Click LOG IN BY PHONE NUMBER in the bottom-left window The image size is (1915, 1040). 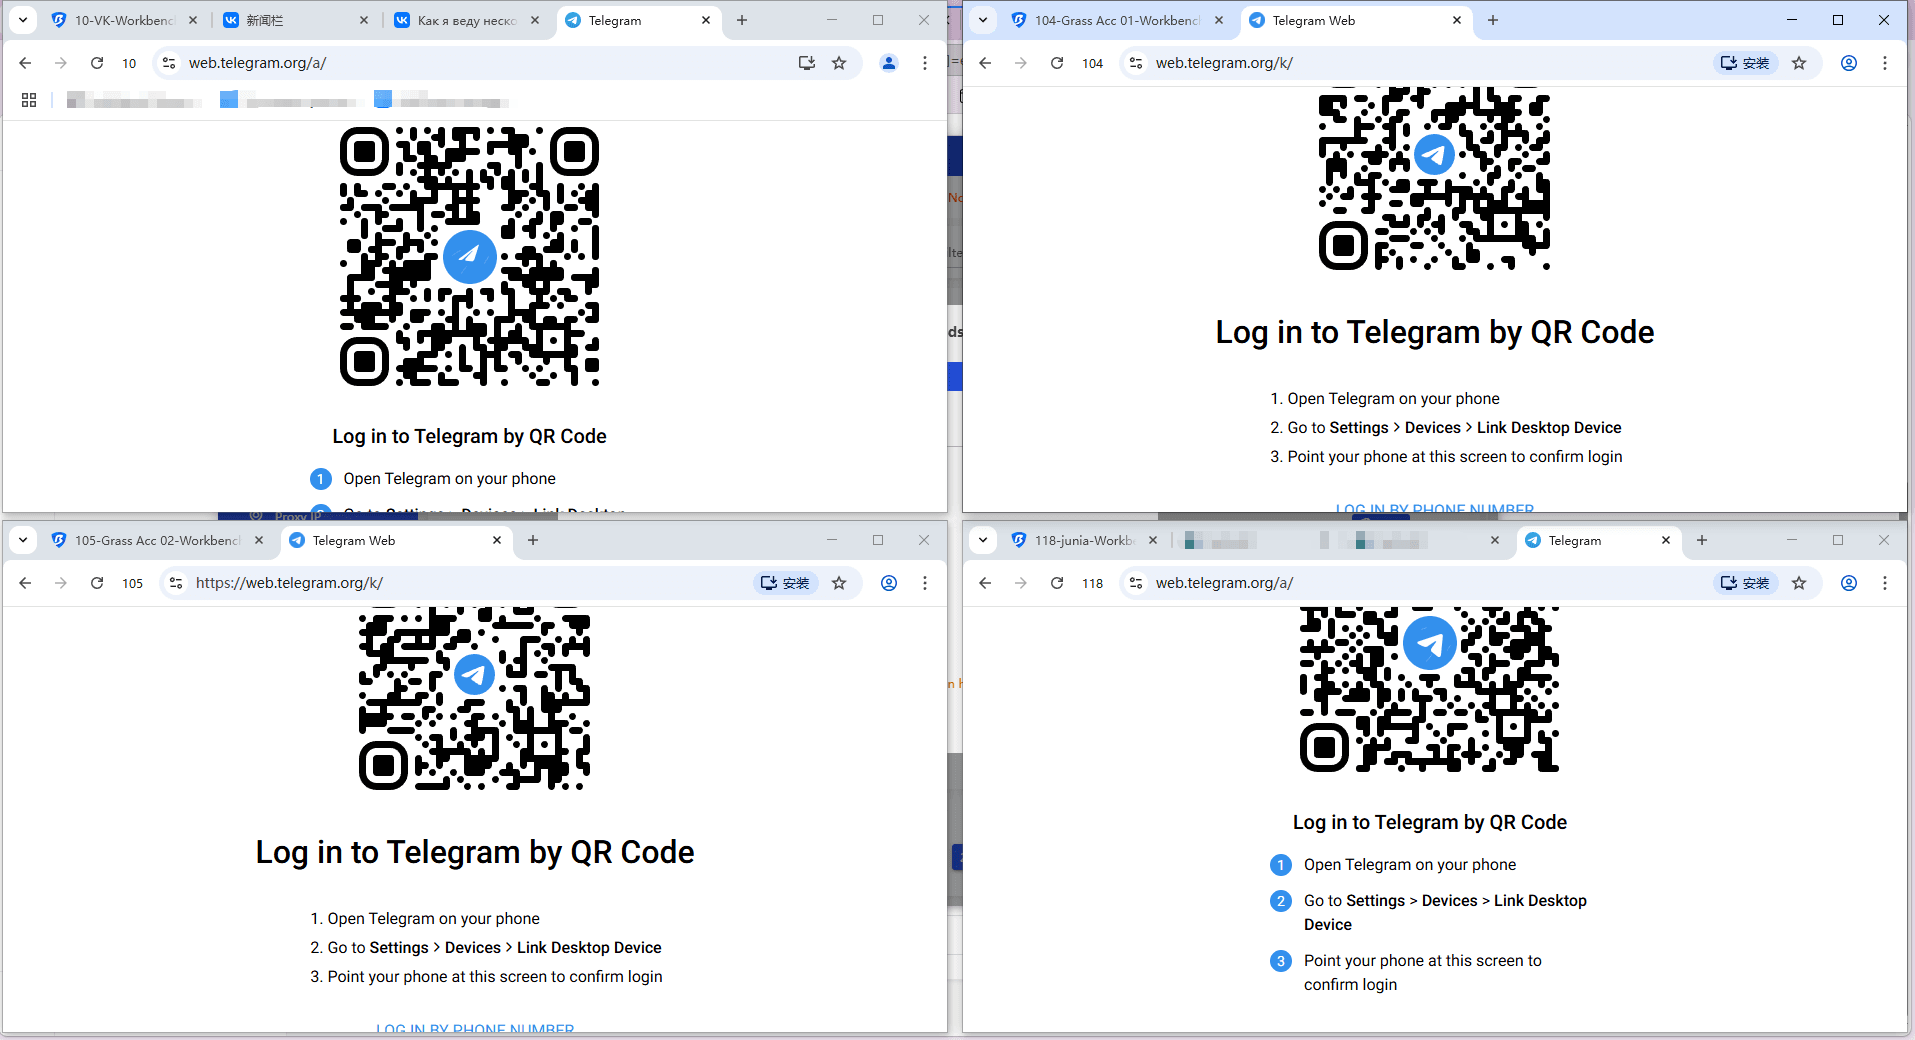[x=474, y=1029]
